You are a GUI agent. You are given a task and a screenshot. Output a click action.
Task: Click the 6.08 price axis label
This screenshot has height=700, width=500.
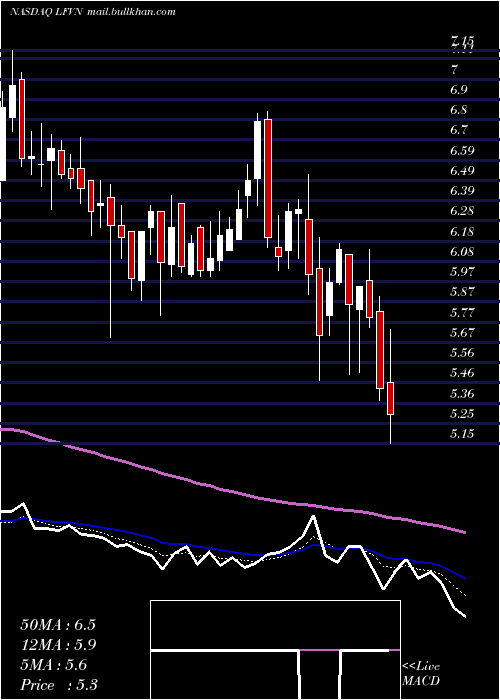462,251
